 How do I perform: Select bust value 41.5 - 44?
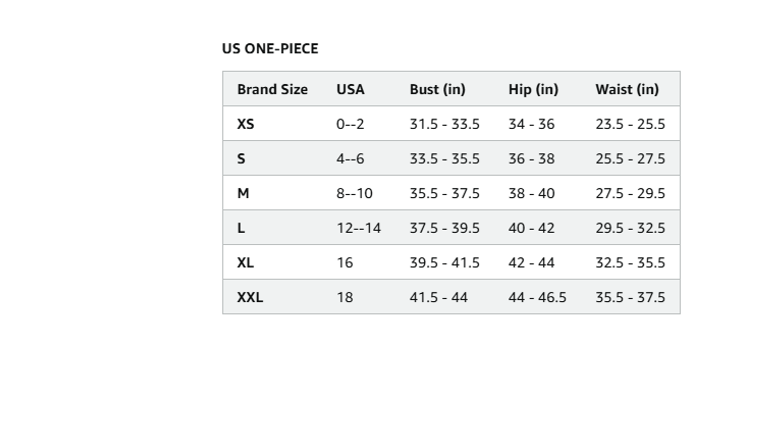point(438,298)
